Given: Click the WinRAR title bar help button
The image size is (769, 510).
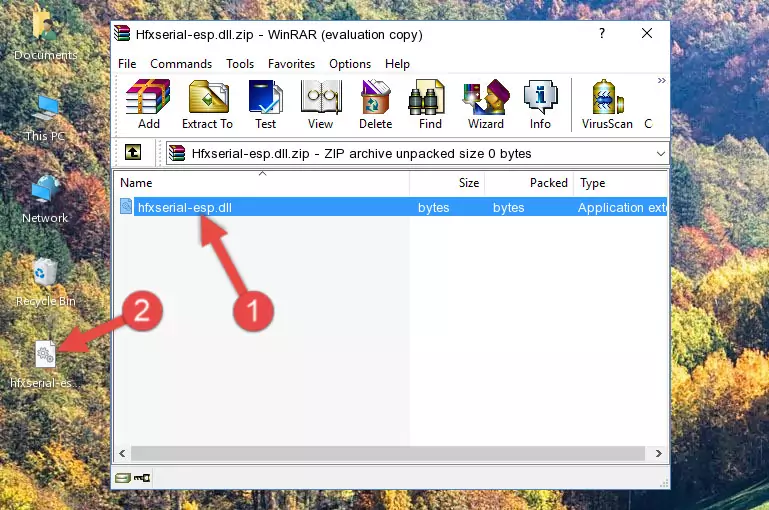Looking at the screenshot, I should 602,34.
